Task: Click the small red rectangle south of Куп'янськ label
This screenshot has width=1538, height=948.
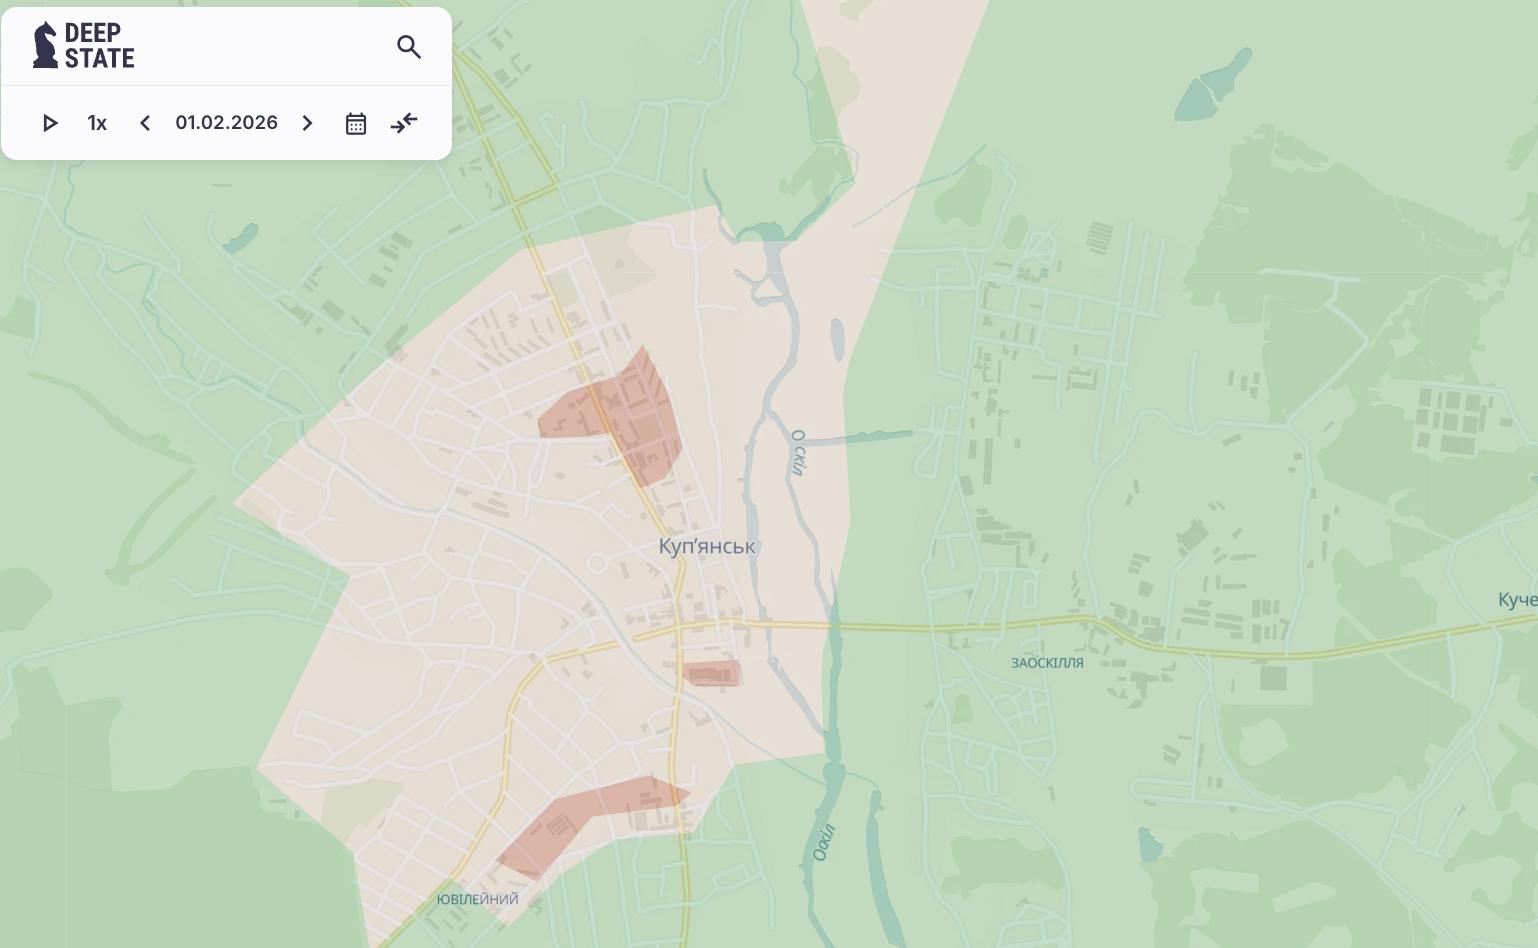Action: tap(712, 673)
